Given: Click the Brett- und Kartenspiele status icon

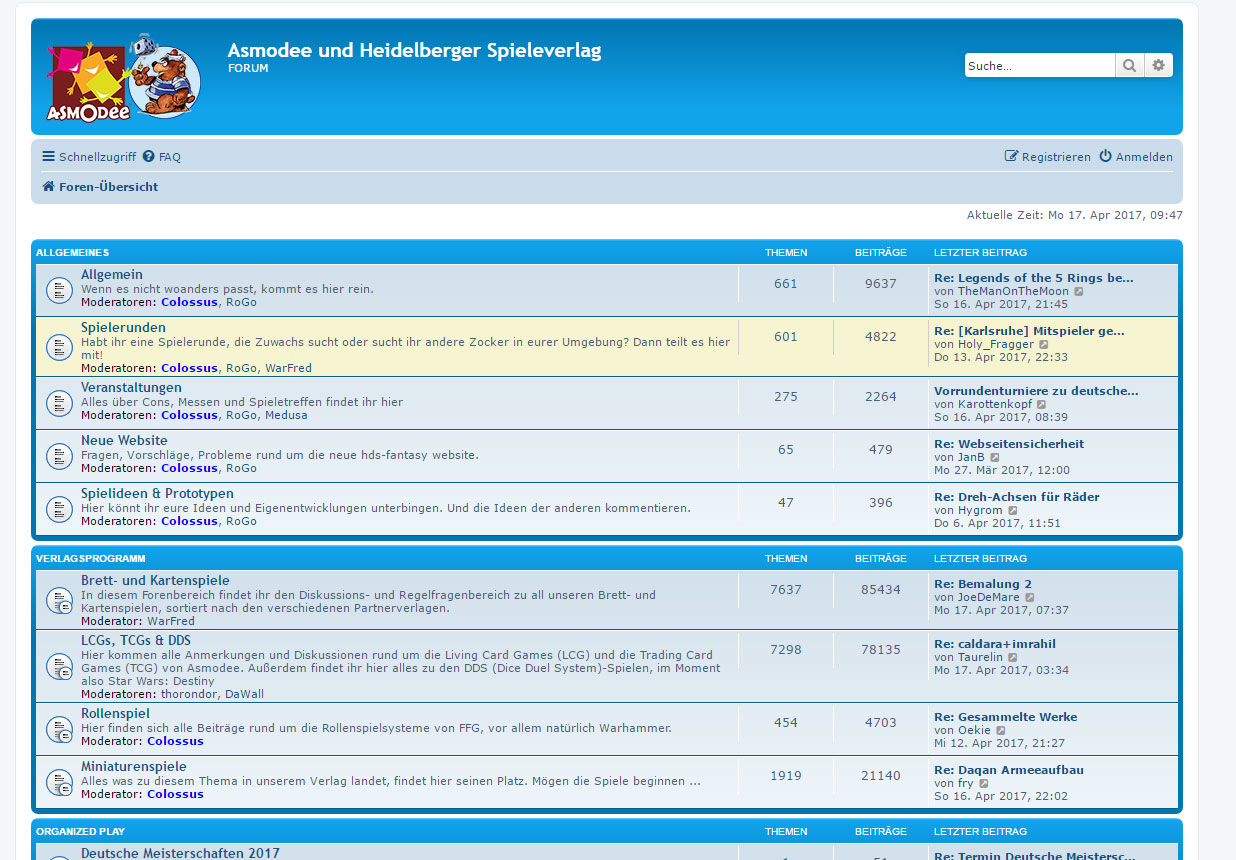Looking at the screenshot, I should point(58,600).
